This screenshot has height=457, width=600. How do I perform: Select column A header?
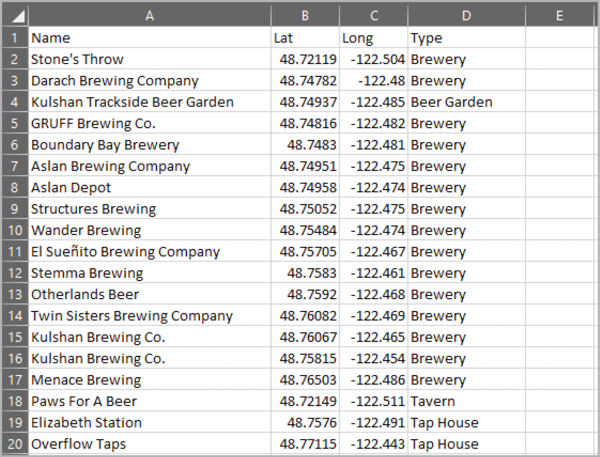click(149, 16)
